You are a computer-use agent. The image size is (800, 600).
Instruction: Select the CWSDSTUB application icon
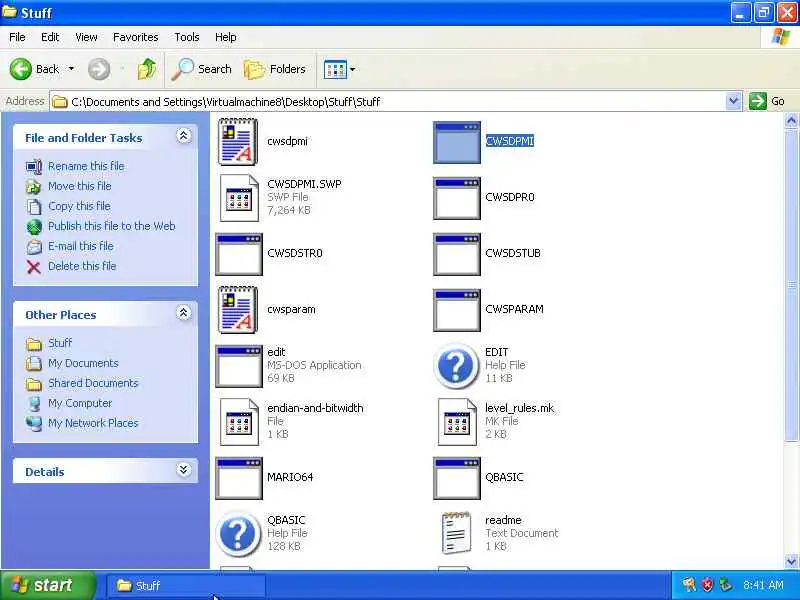point(457,254)
